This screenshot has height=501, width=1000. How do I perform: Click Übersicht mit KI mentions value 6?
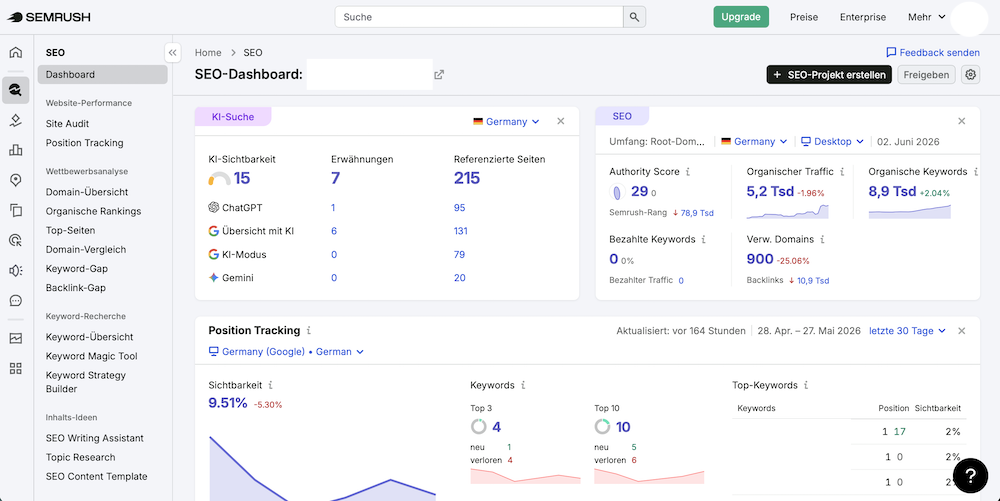tap(334, 231)
